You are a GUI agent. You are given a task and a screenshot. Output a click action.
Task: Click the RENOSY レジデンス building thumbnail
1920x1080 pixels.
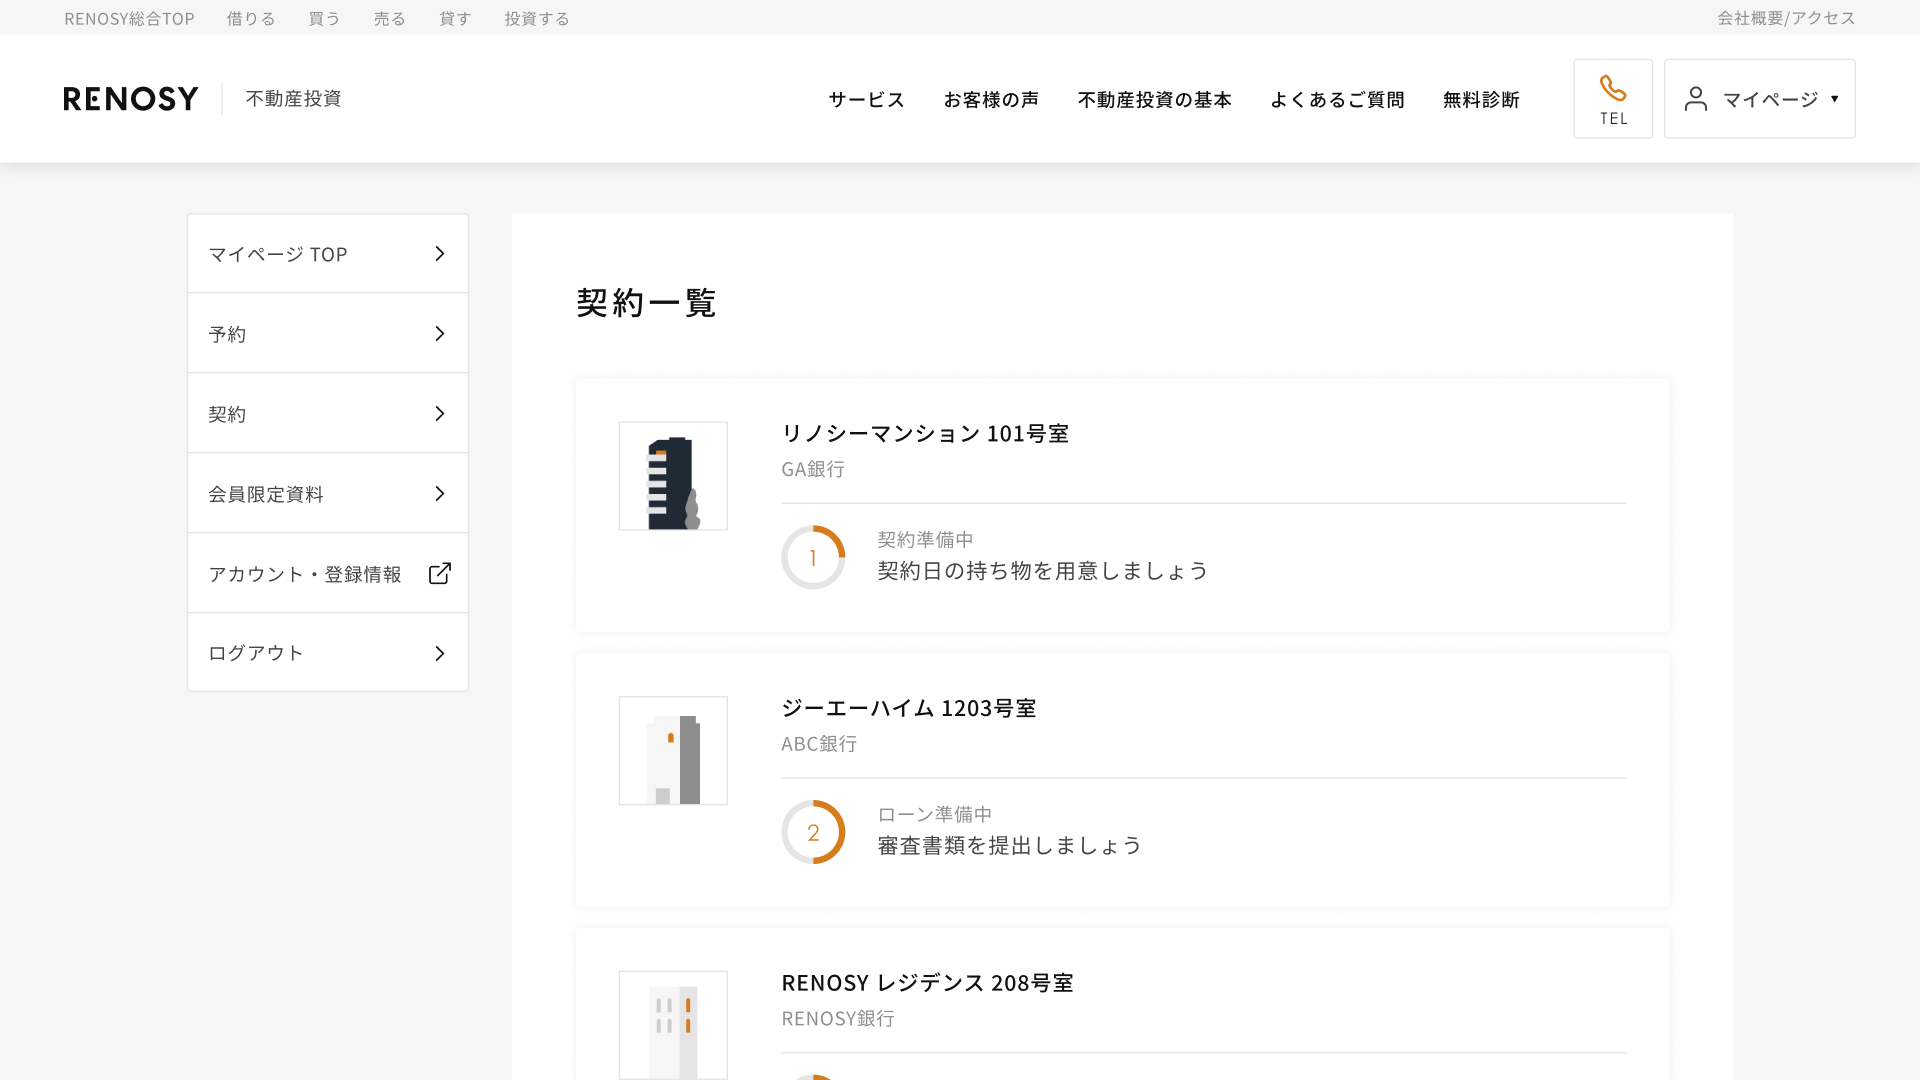tap(673, 1024)
